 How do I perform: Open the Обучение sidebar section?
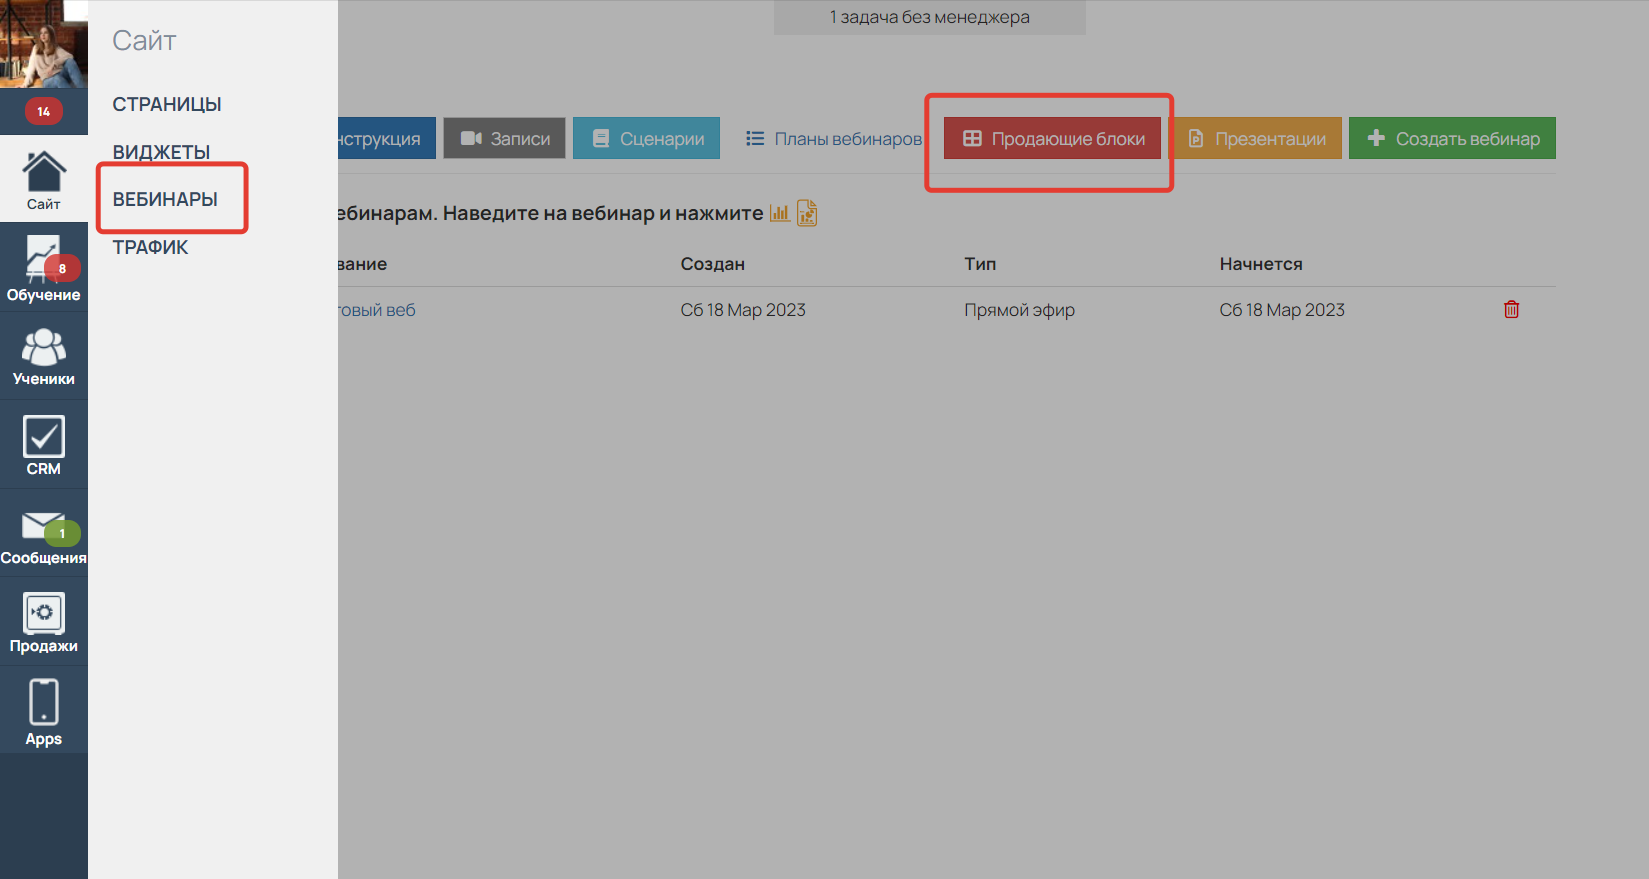point(43,268)
